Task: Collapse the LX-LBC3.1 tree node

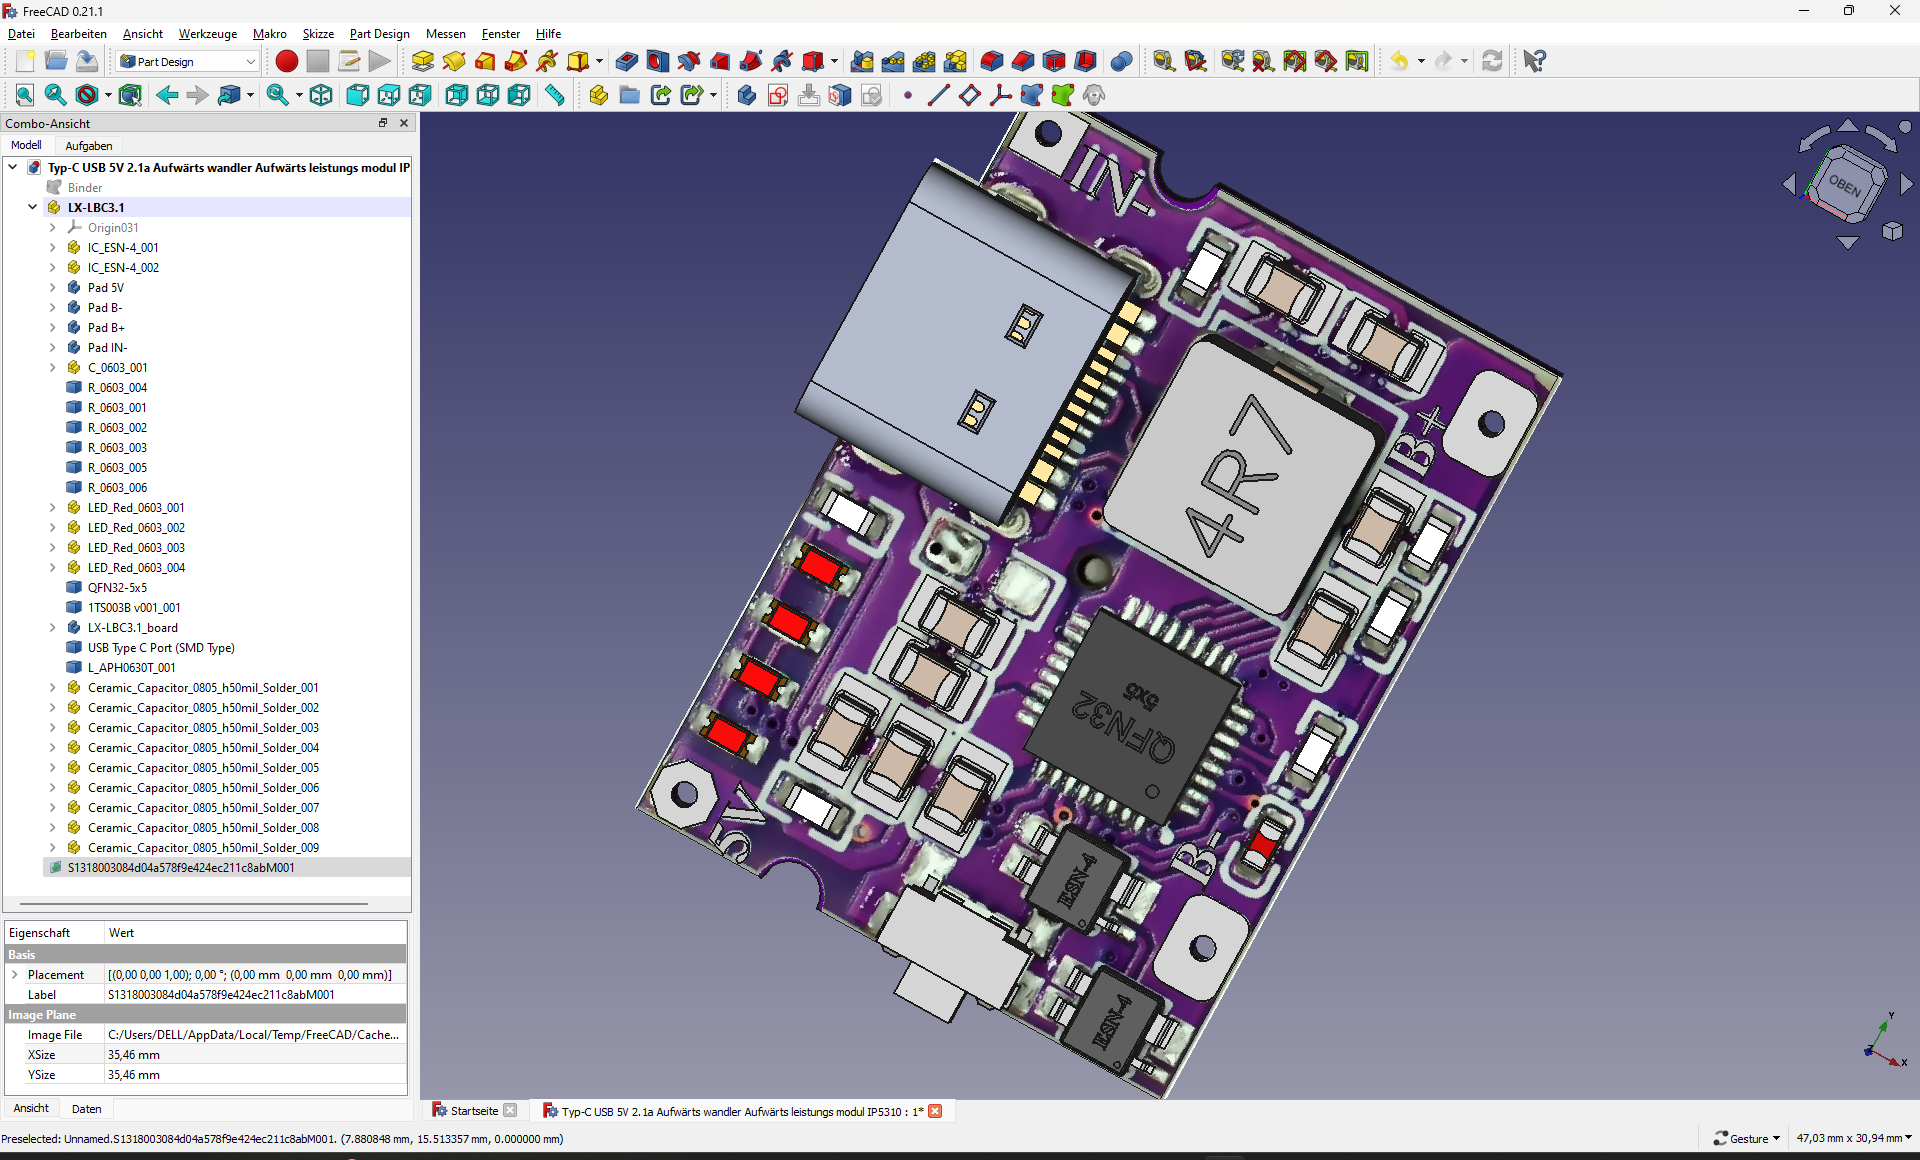Action: click(x=33, y=207)
